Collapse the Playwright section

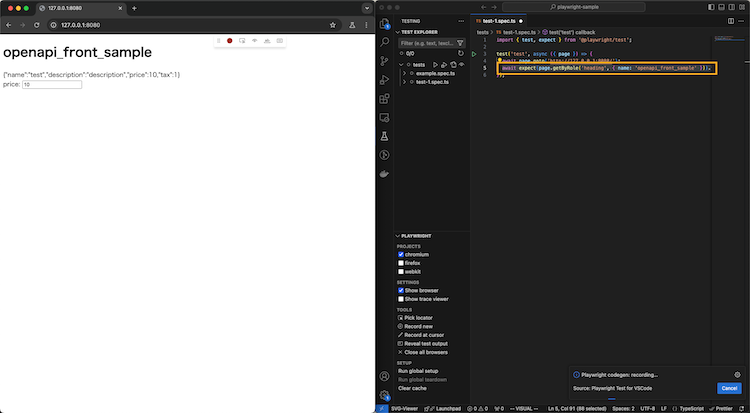click(398, 236)
